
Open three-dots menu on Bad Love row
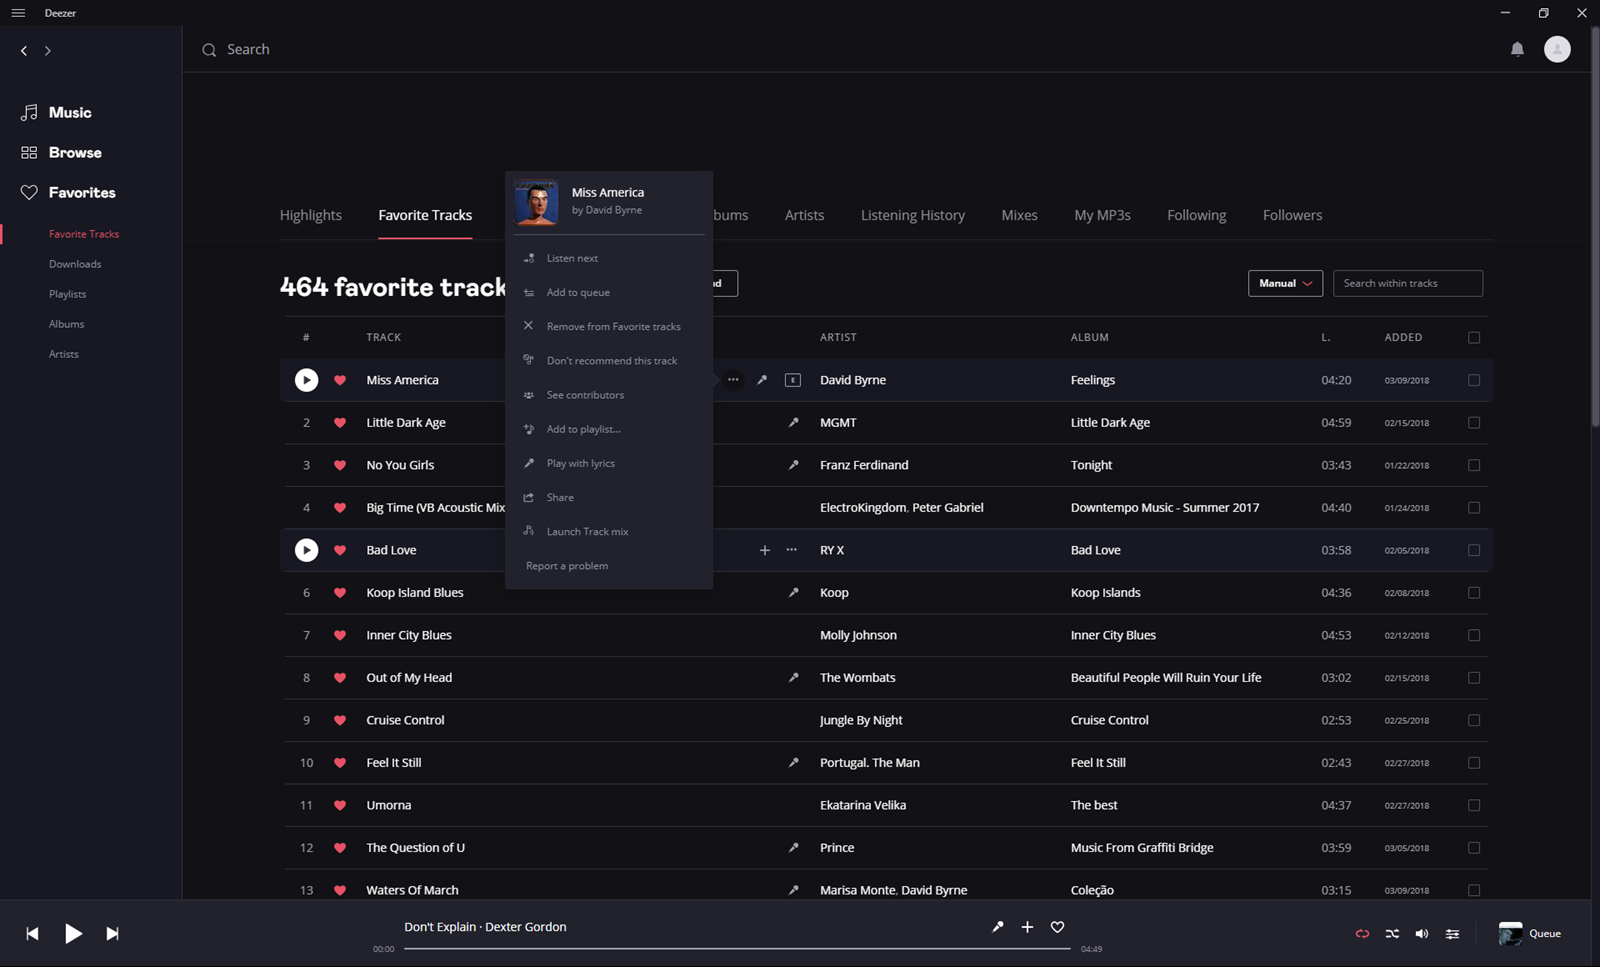point(792,550)
